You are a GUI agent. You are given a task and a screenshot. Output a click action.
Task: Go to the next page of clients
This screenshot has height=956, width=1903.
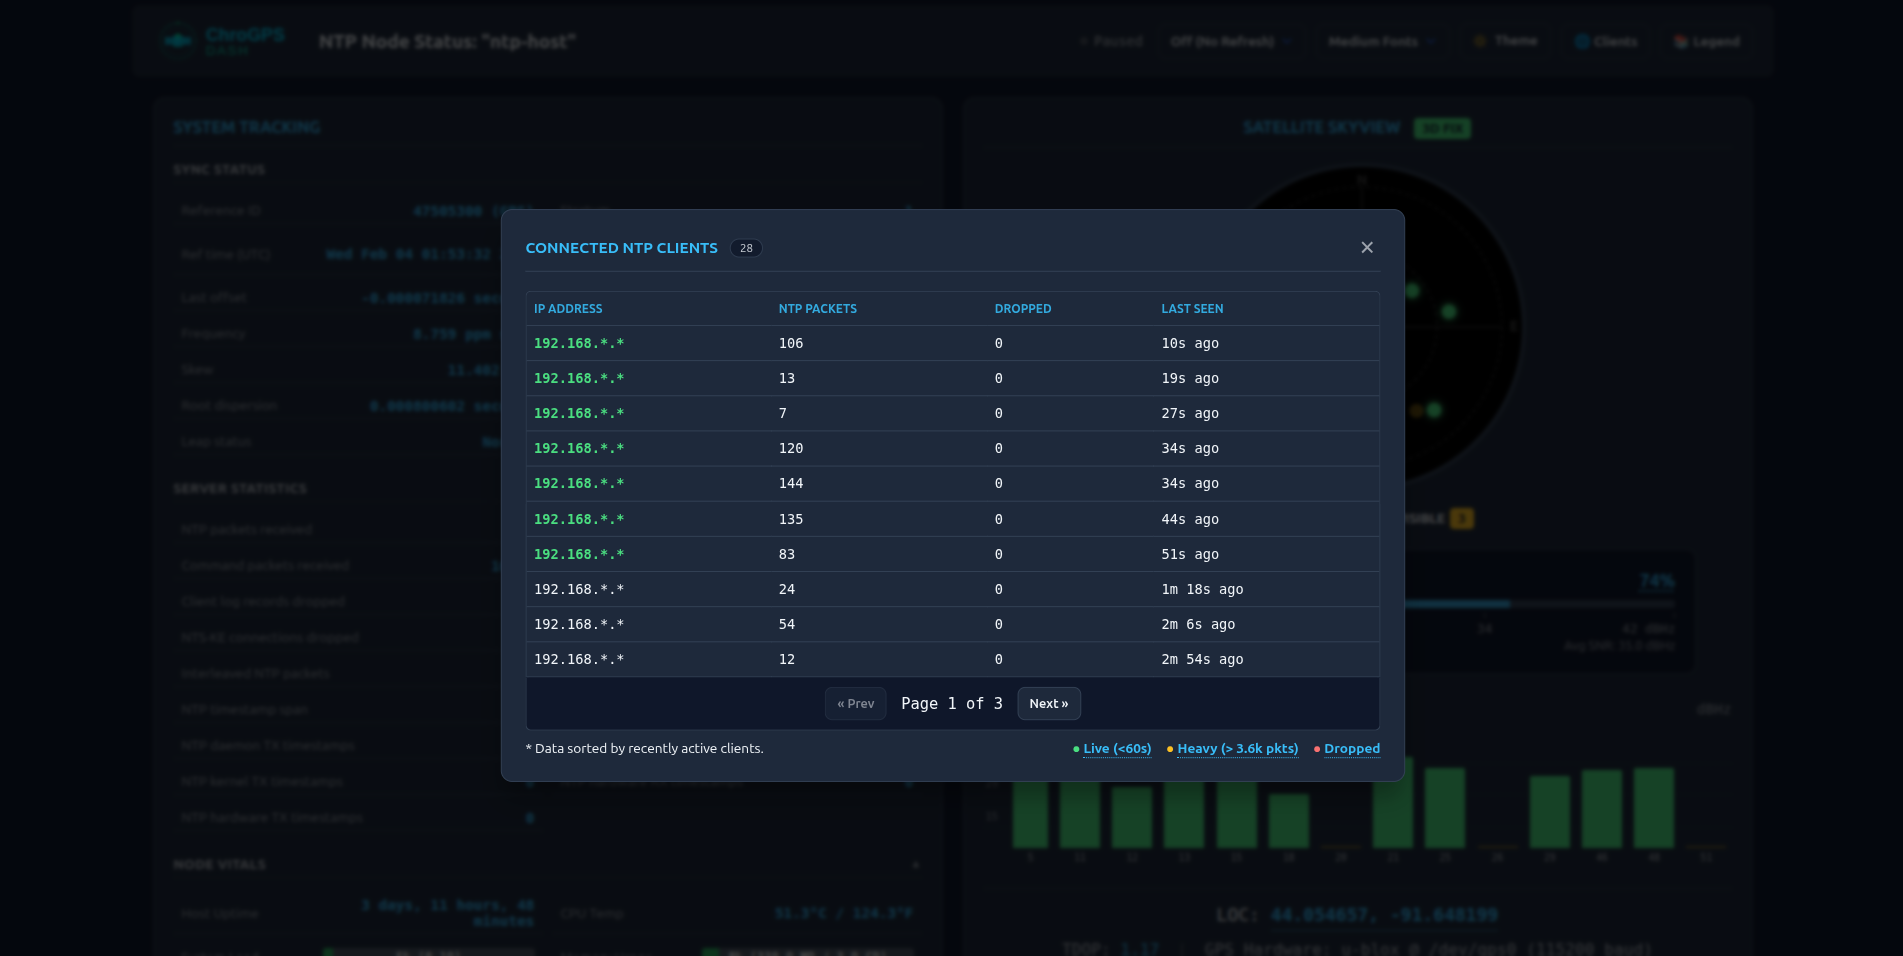point(1048,704)
